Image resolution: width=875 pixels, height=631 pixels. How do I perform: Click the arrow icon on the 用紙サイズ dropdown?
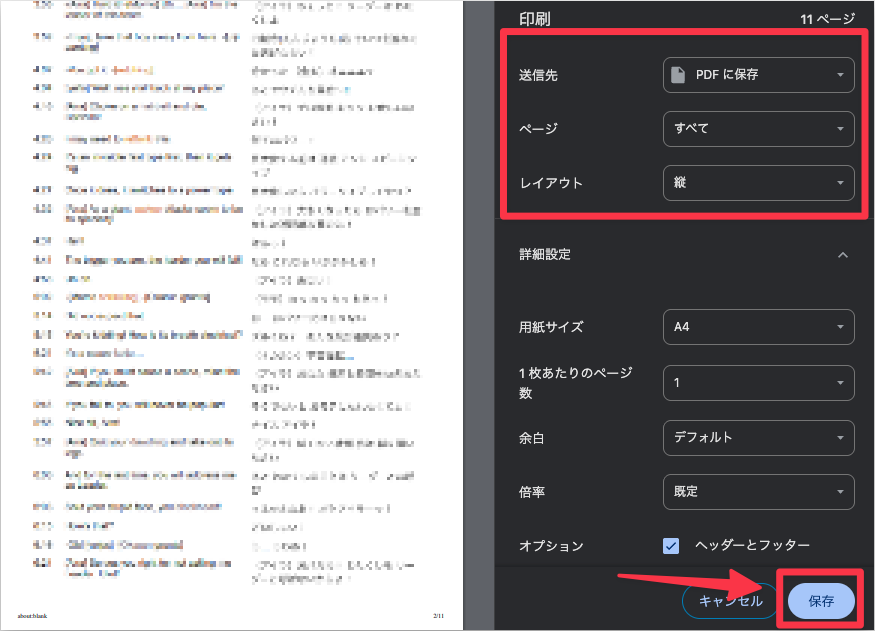pos(842,327)
